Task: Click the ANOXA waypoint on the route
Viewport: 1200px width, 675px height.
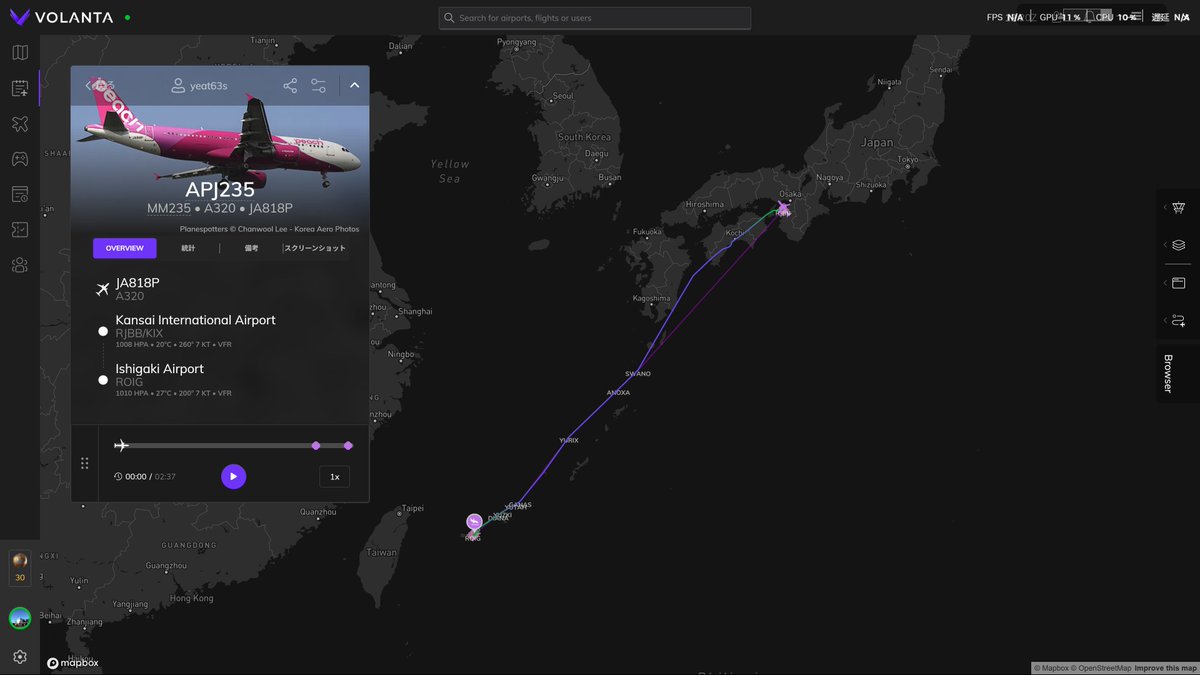Action: point(618,393)
